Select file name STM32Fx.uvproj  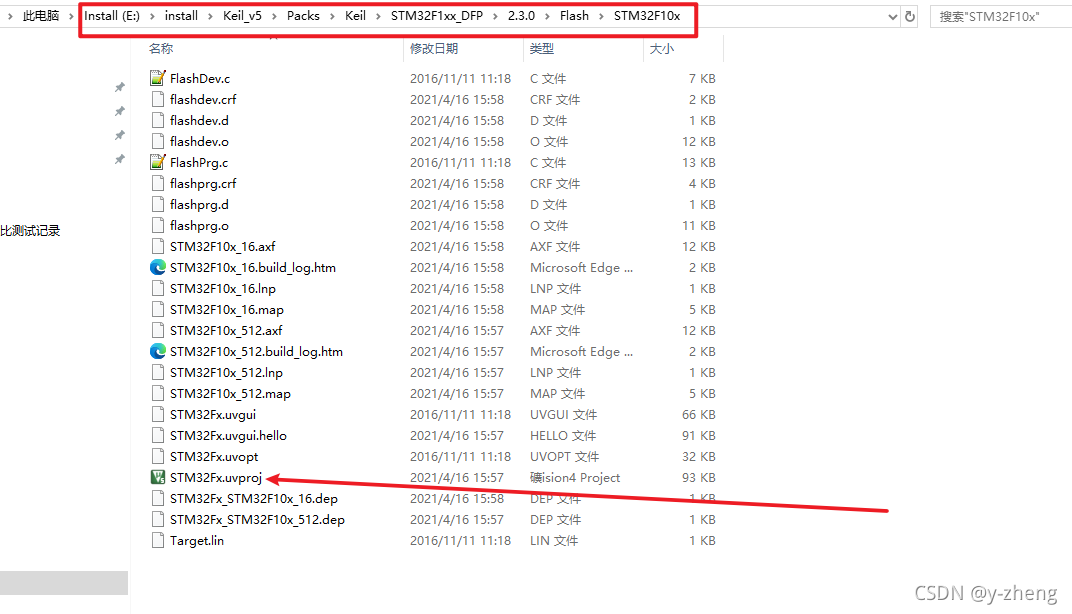(216, 477)
